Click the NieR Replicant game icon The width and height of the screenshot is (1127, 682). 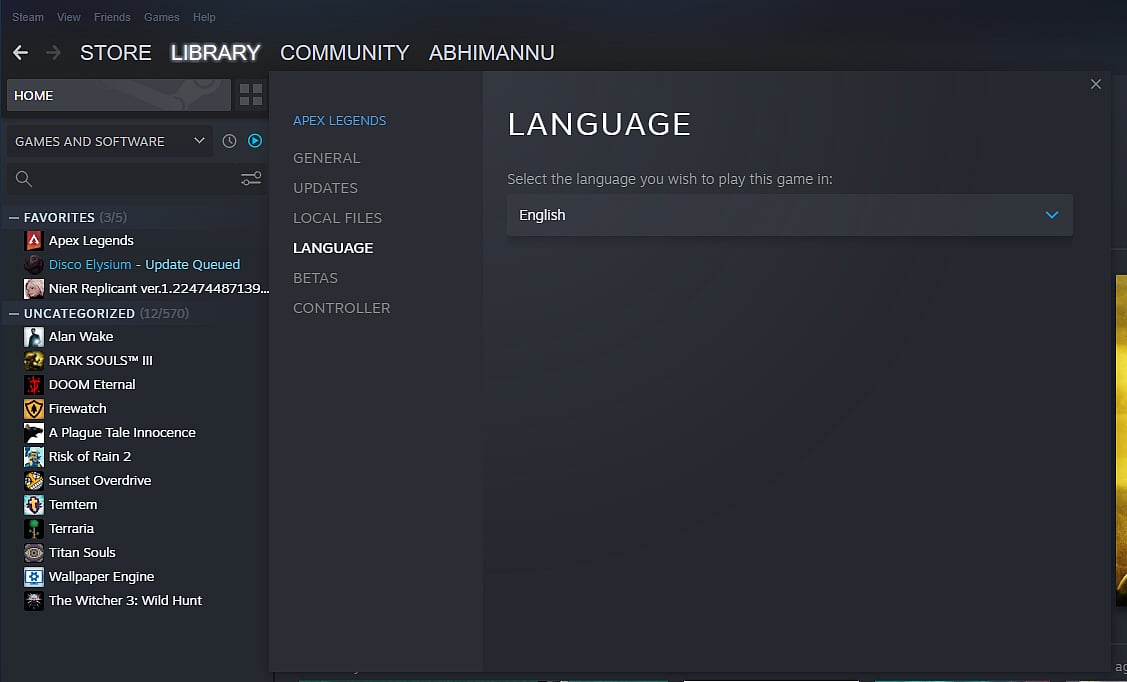(34, 289)
